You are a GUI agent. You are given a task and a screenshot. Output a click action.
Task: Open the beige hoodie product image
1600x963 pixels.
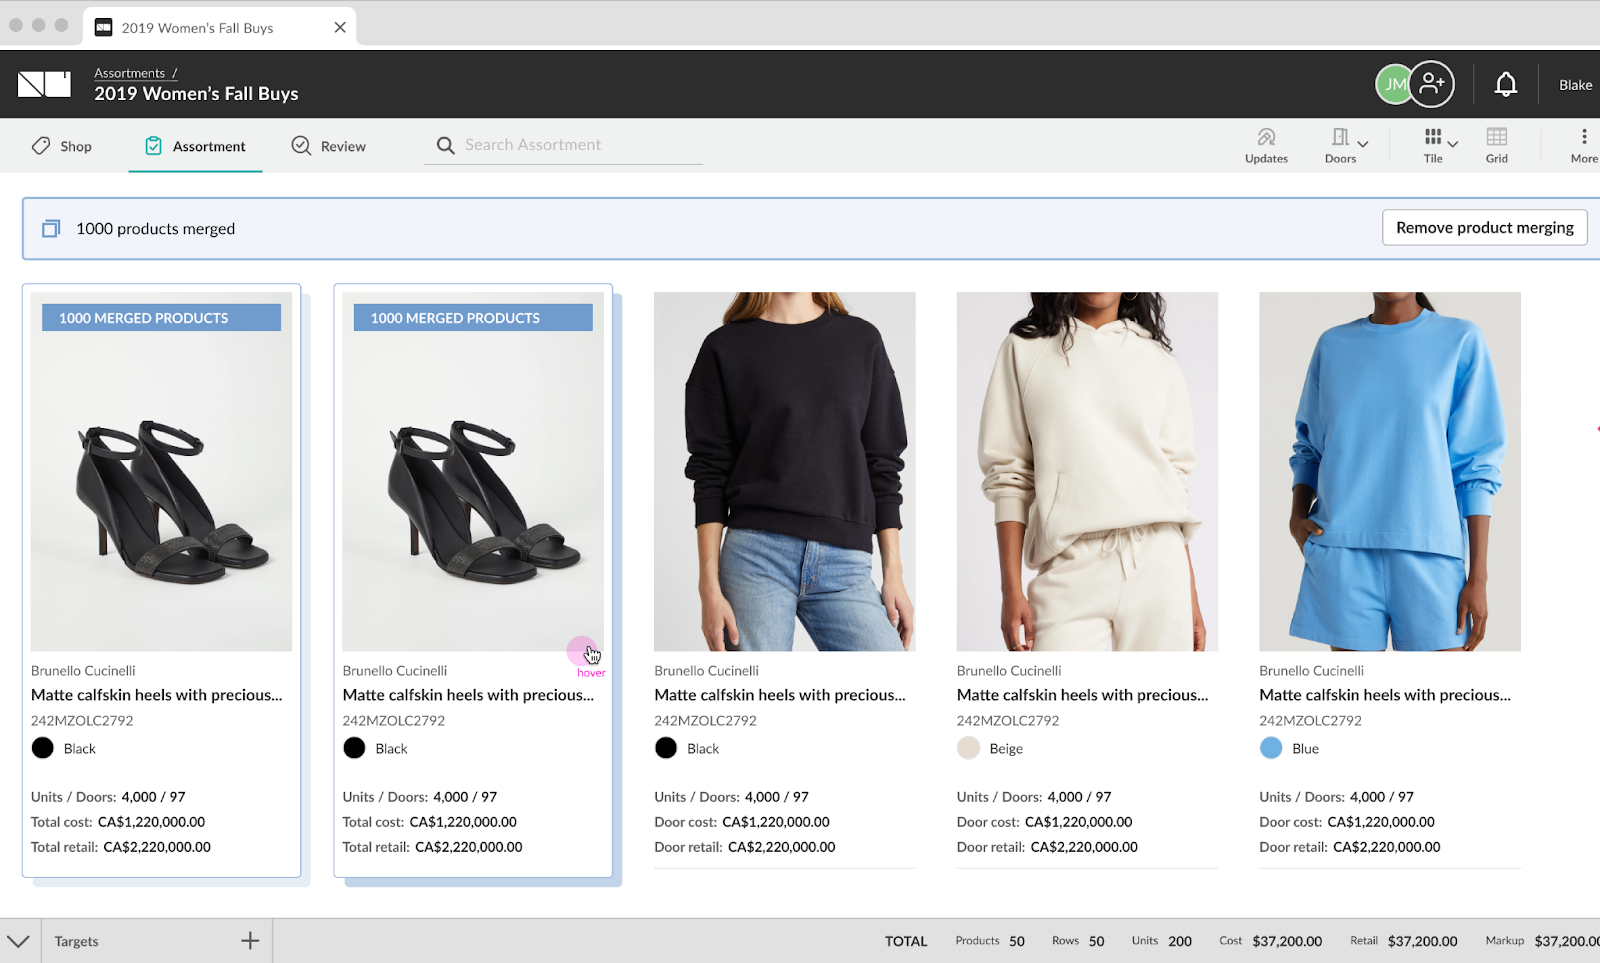click(x=1087, y=471)
